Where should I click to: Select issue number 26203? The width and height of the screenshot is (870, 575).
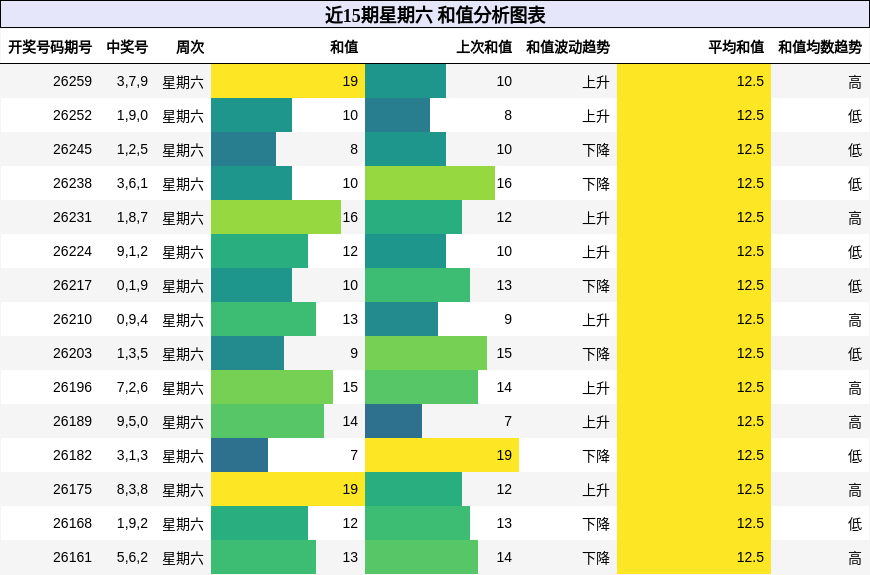(x=73, y=354)
